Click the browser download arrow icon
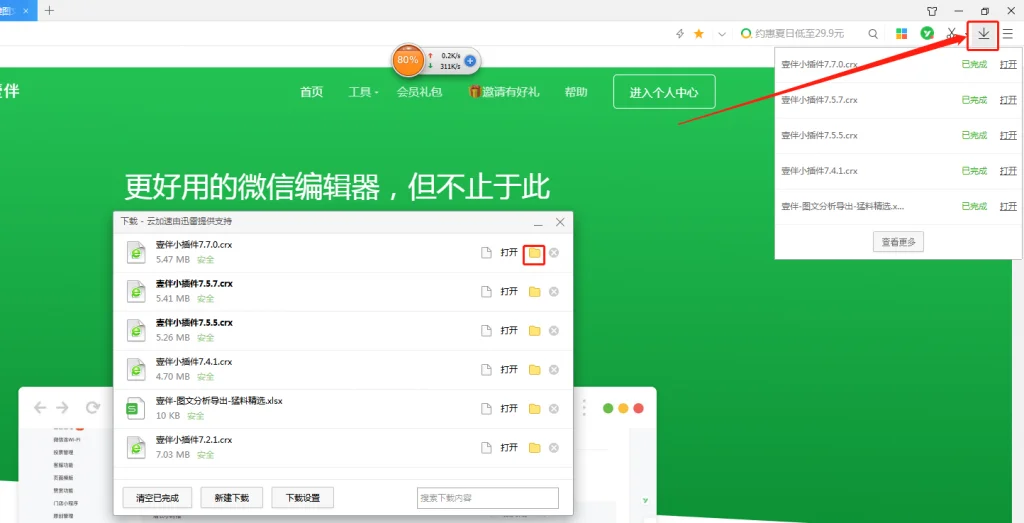Viewport: 1024px width, 523px height. tap(983, 34)
